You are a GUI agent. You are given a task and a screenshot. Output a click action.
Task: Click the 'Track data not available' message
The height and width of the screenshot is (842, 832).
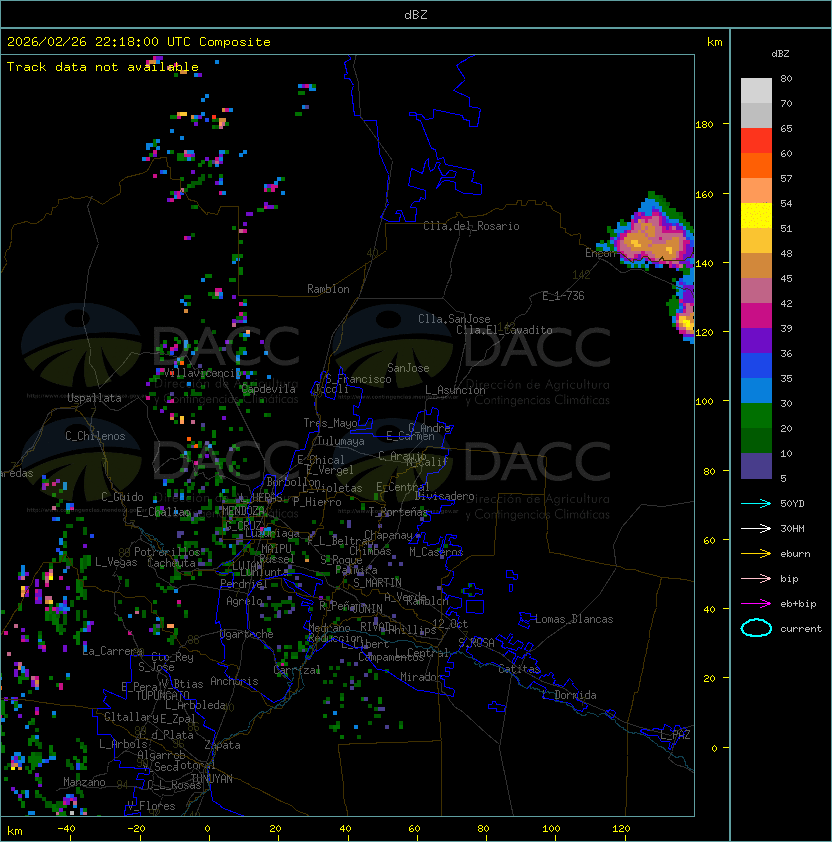(x=103, y=67)
